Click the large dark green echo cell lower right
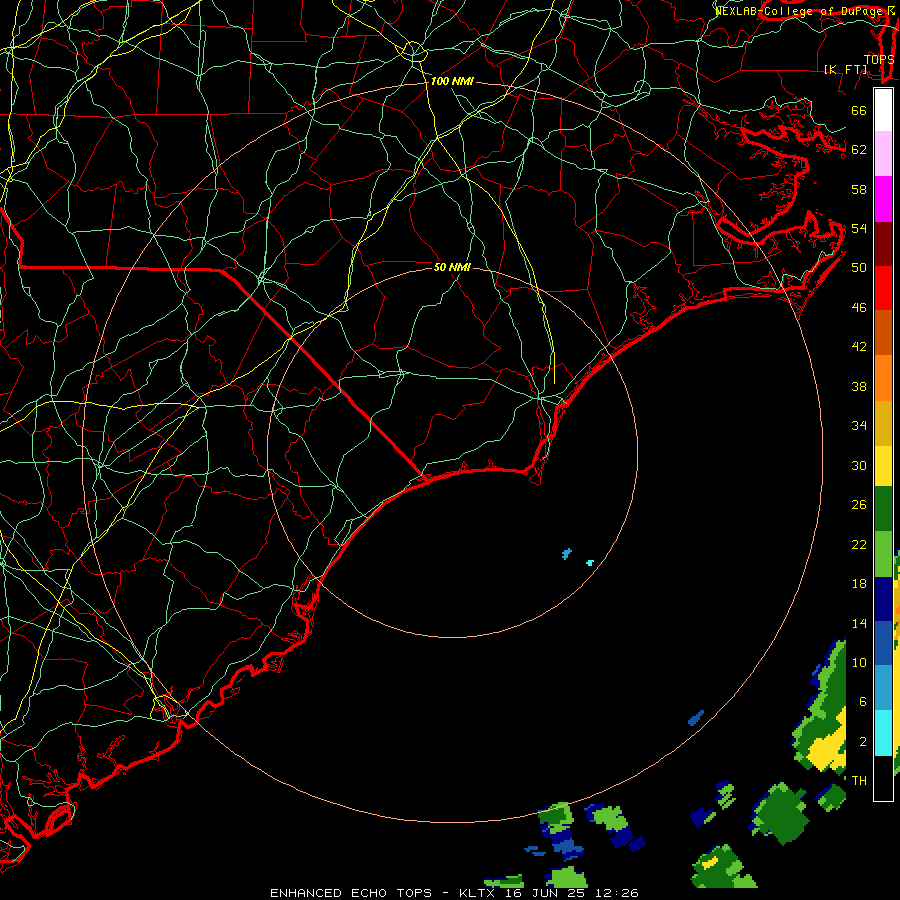Screen dimensions: 900x900 [x=780, y=813]
